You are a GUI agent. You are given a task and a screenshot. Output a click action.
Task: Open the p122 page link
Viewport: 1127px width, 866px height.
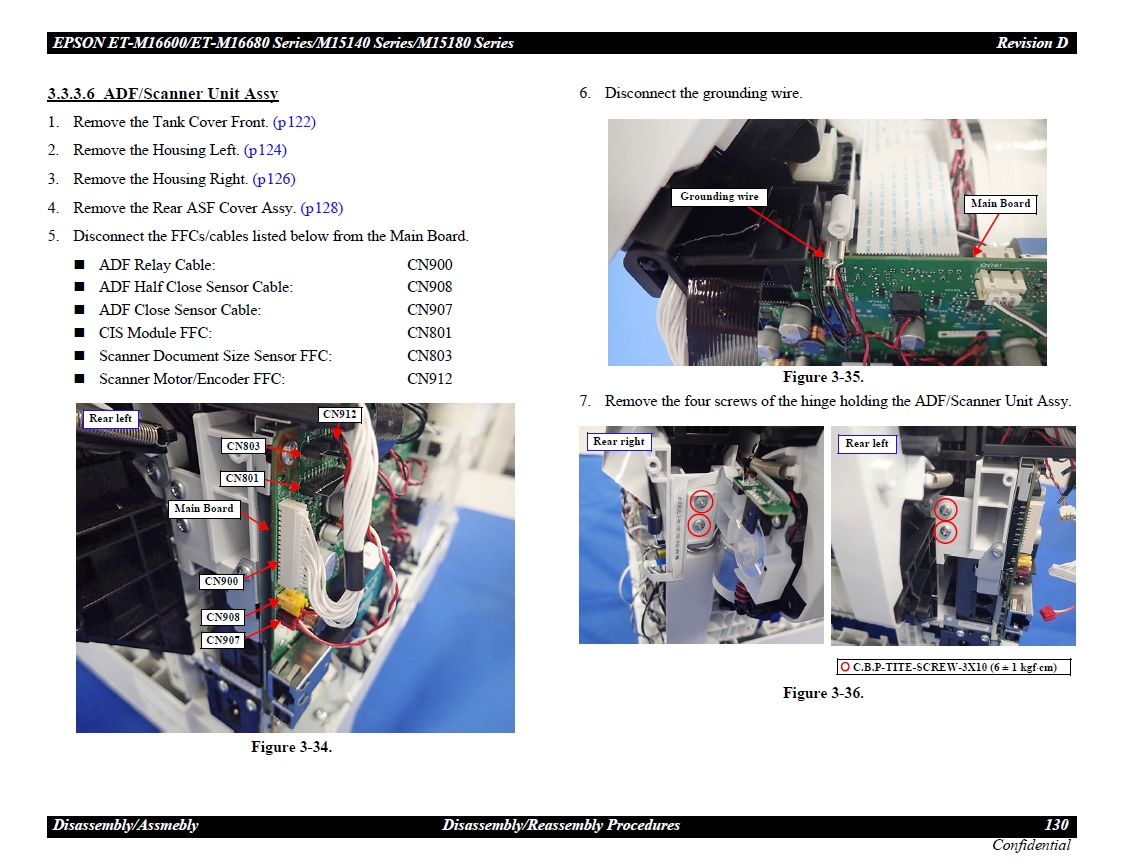click(294, 122)
